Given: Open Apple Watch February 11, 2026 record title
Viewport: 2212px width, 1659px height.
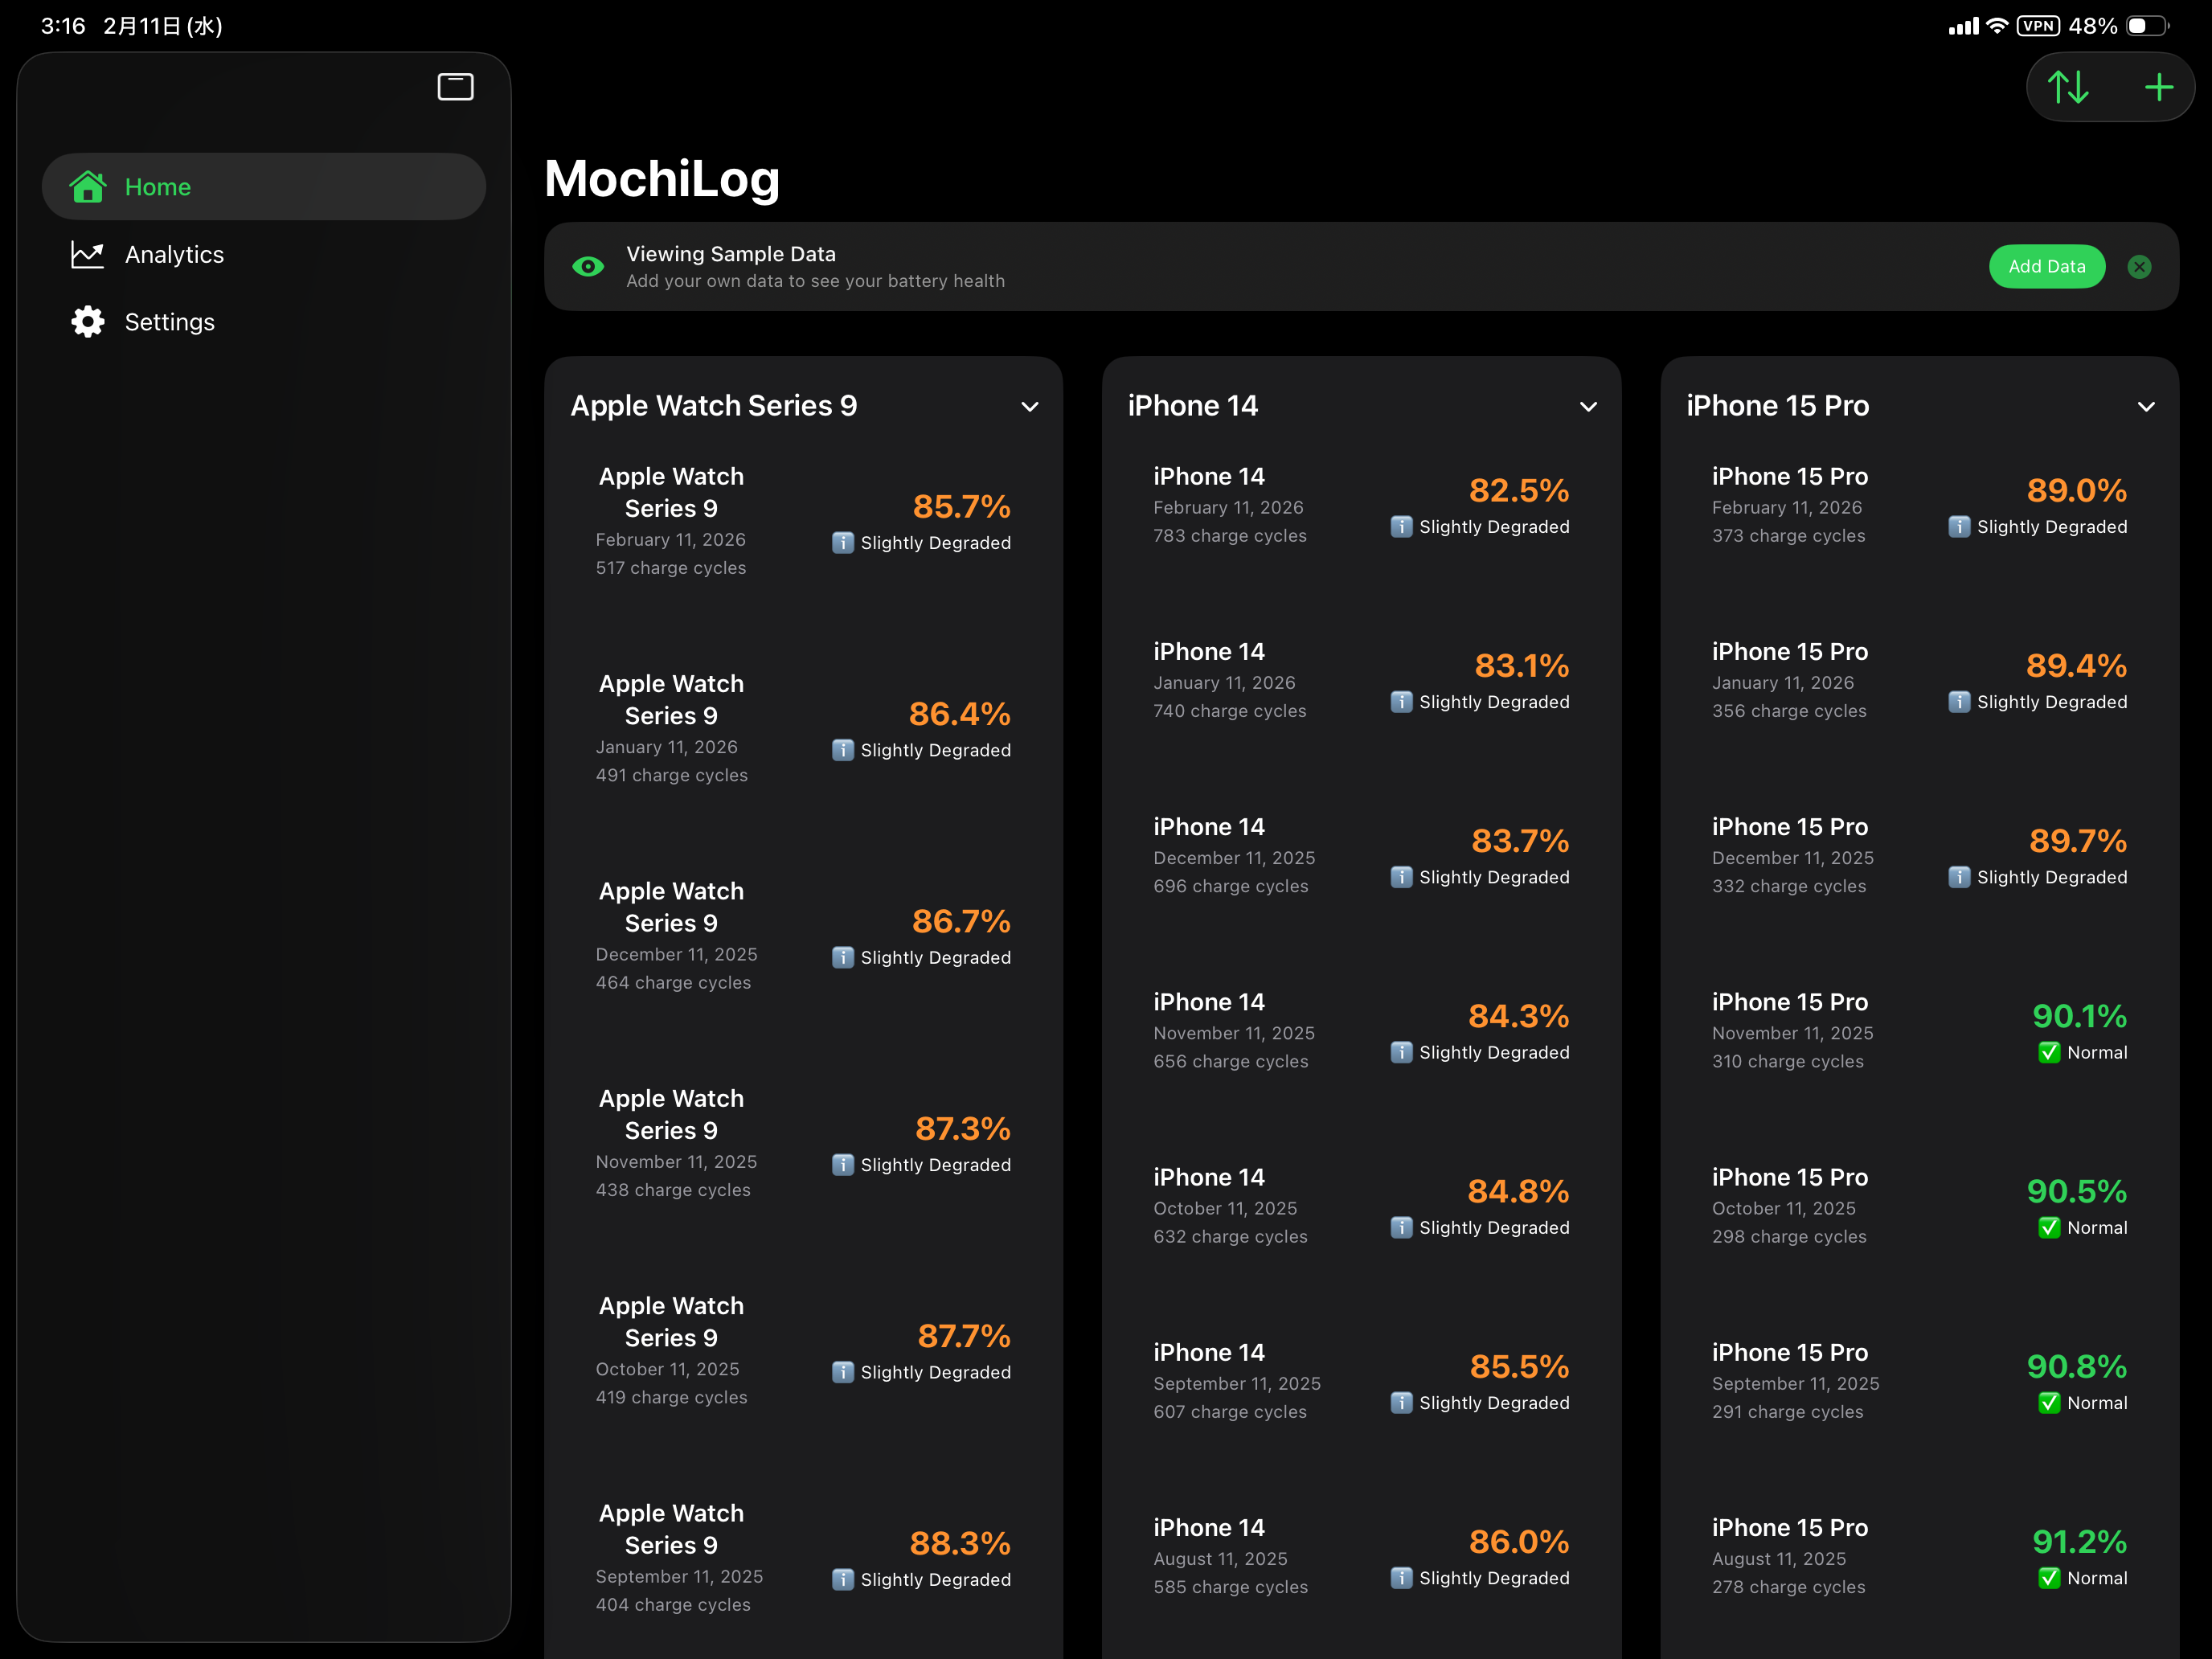Looking at the screenshot, I should click(x=671, y=492).
